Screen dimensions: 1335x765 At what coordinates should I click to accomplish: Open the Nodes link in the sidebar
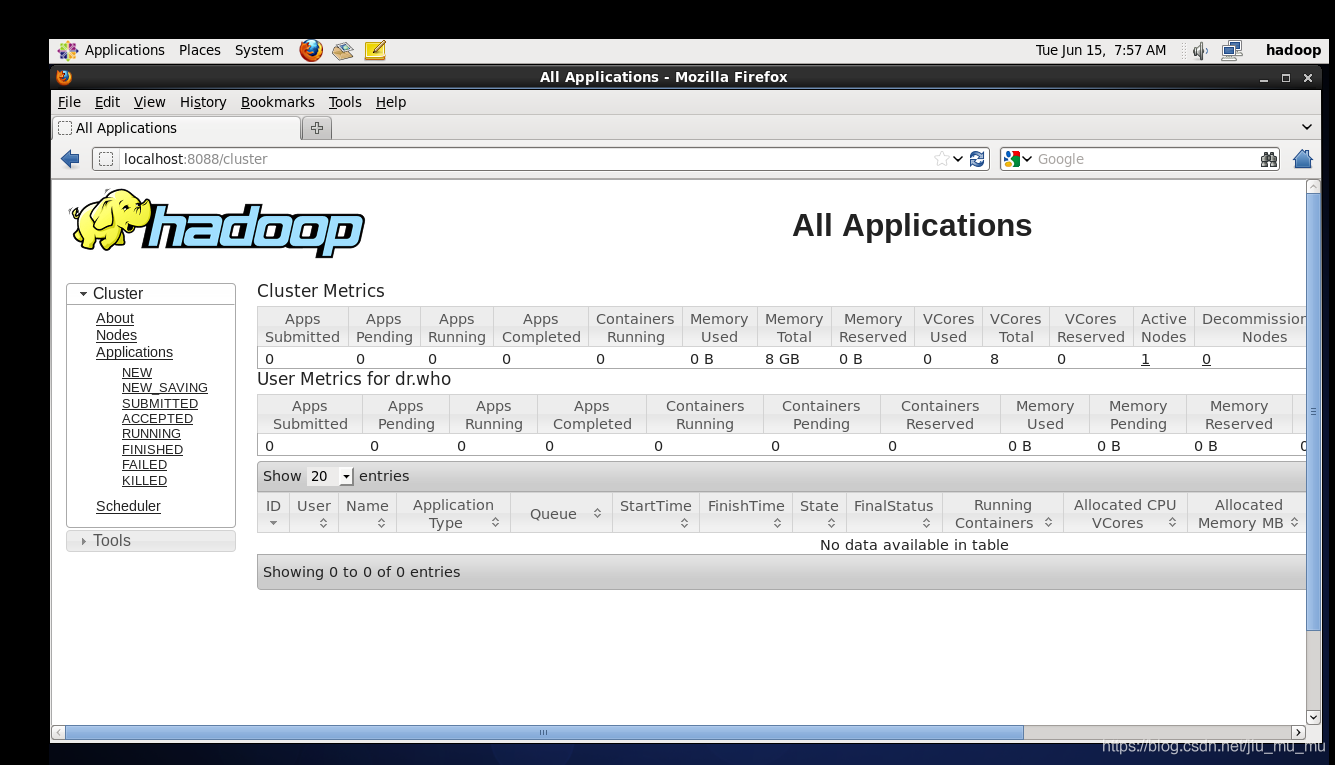(116, 335)
